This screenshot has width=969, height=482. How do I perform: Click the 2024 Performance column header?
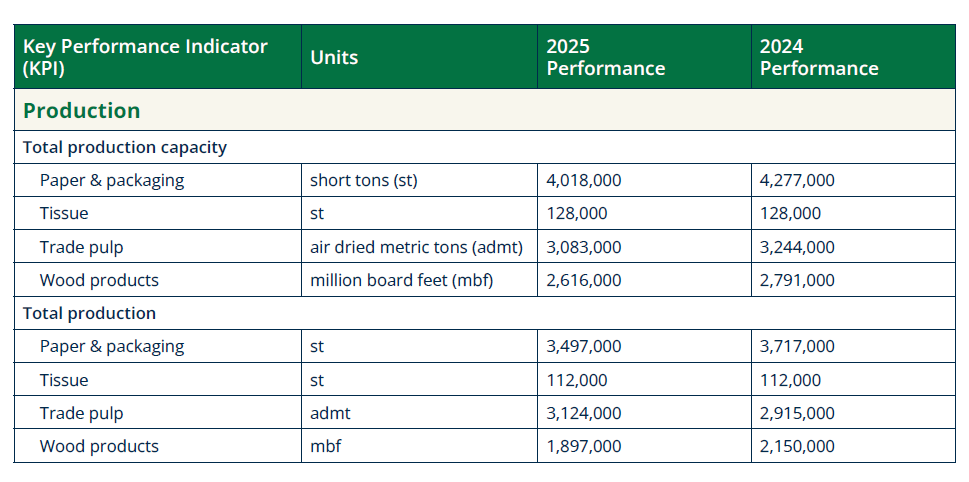[819, 57]
